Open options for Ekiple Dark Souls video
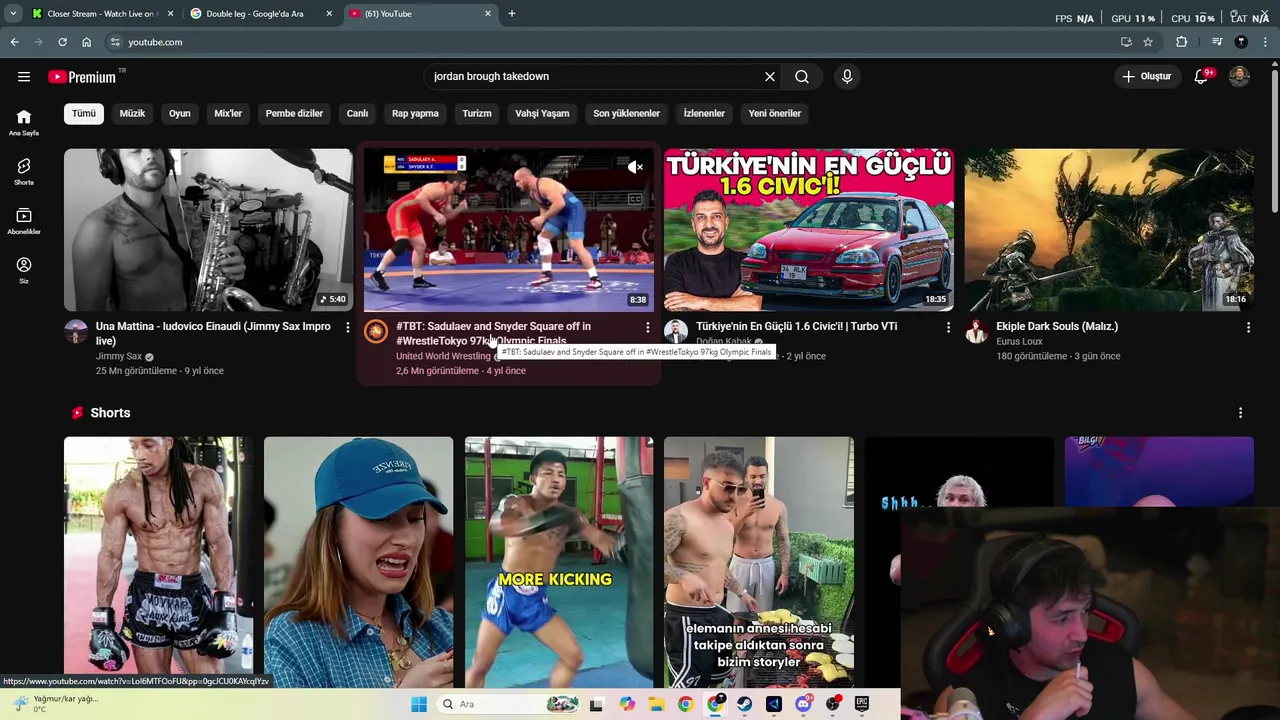The width and height of the screenshot is (1280, 720). click(1248, 327)
